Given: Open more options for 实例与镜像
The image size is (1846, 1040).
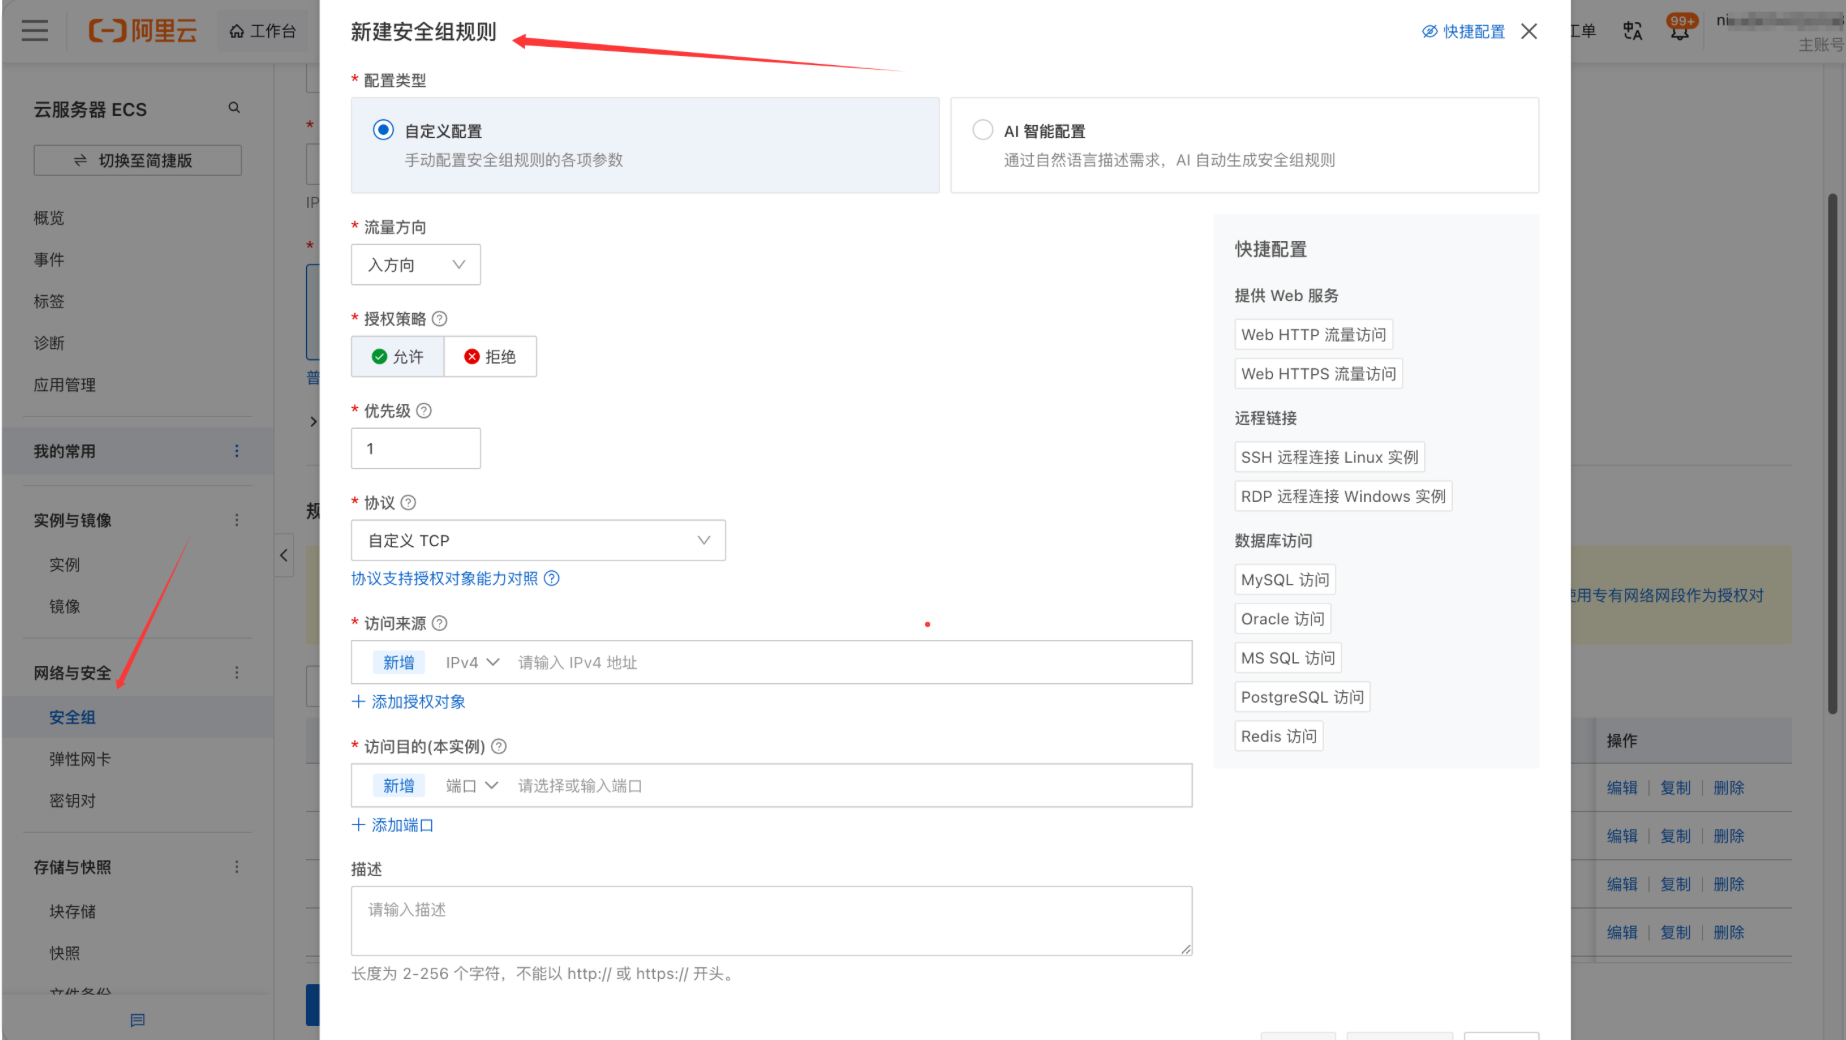Looking at the screenshot, I should point(237,520).
